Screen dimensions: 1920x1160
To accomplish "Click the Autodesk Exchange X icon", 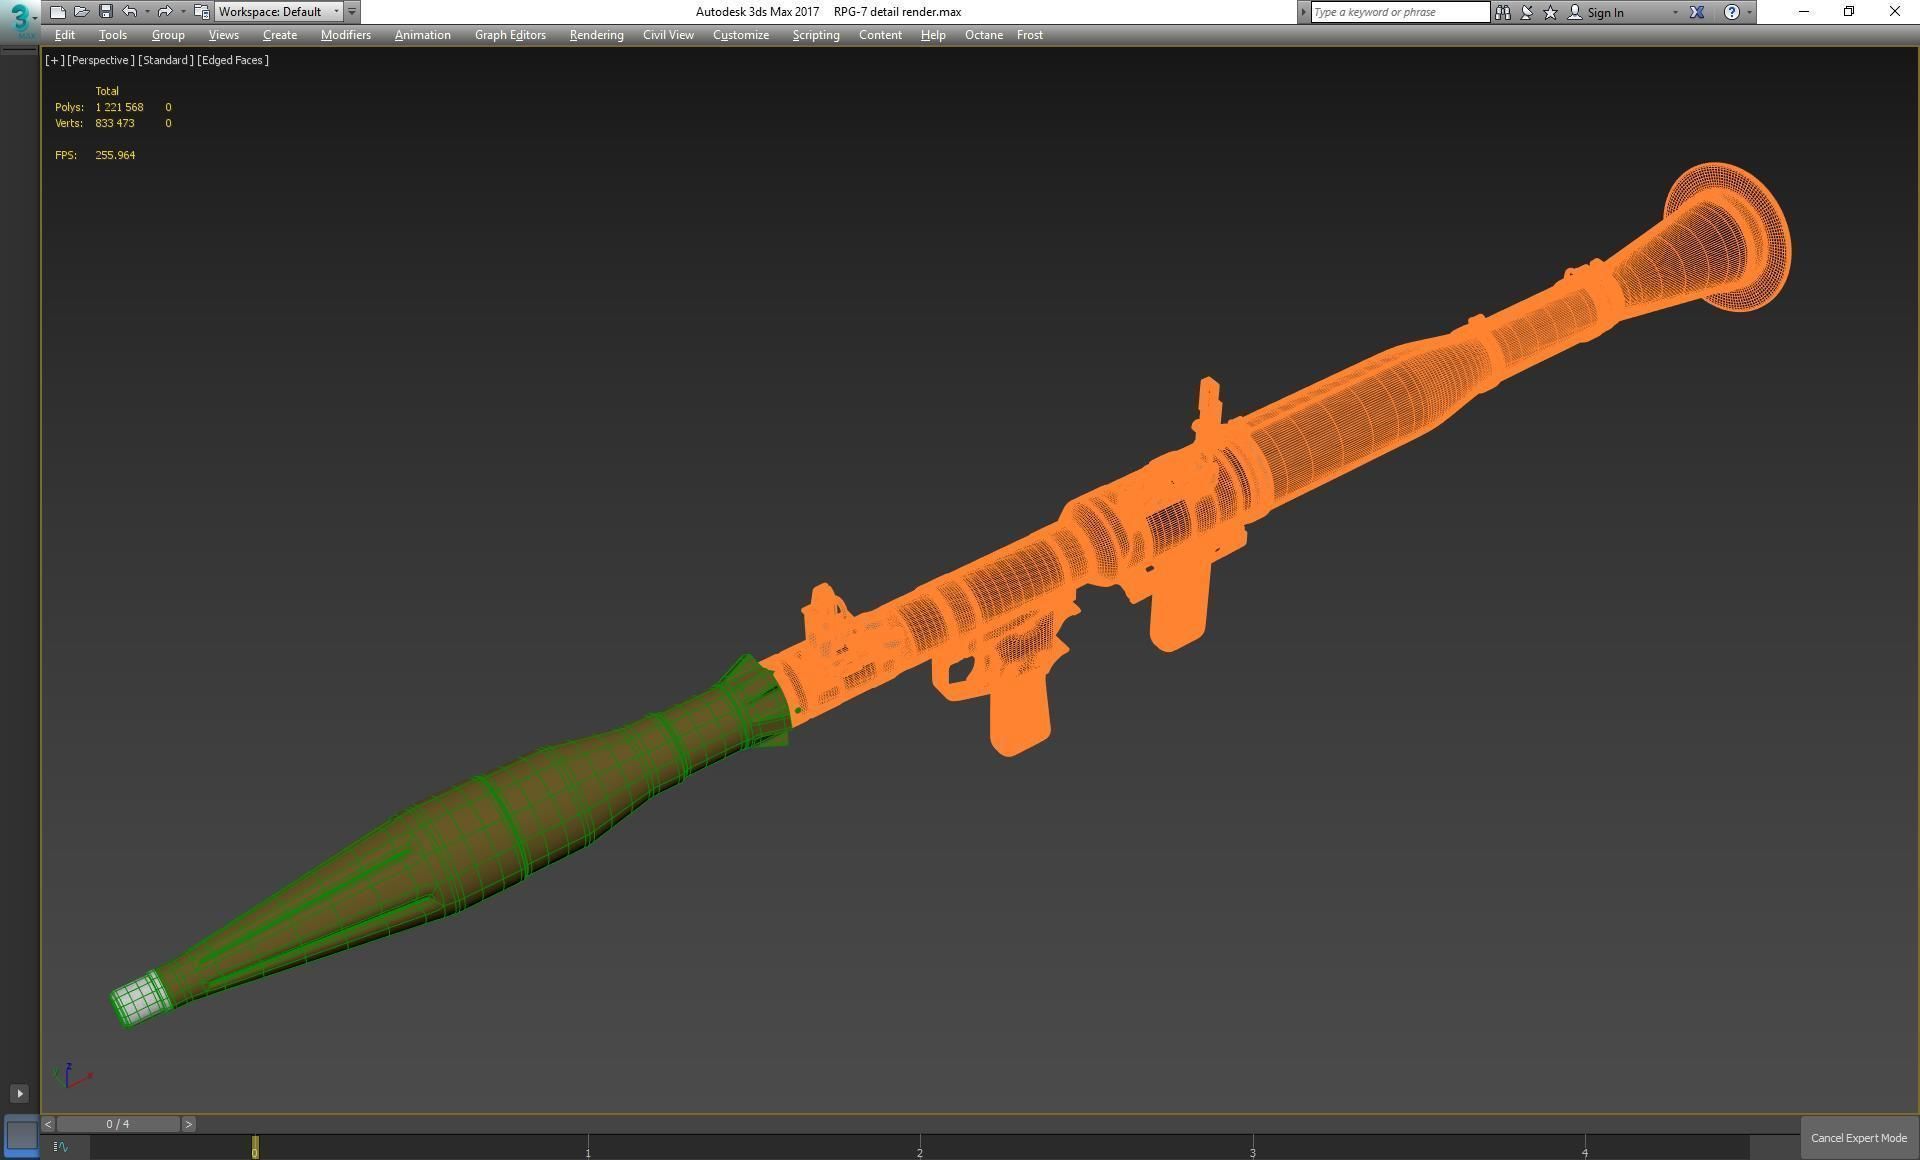I will click(x=1697, y=12).
